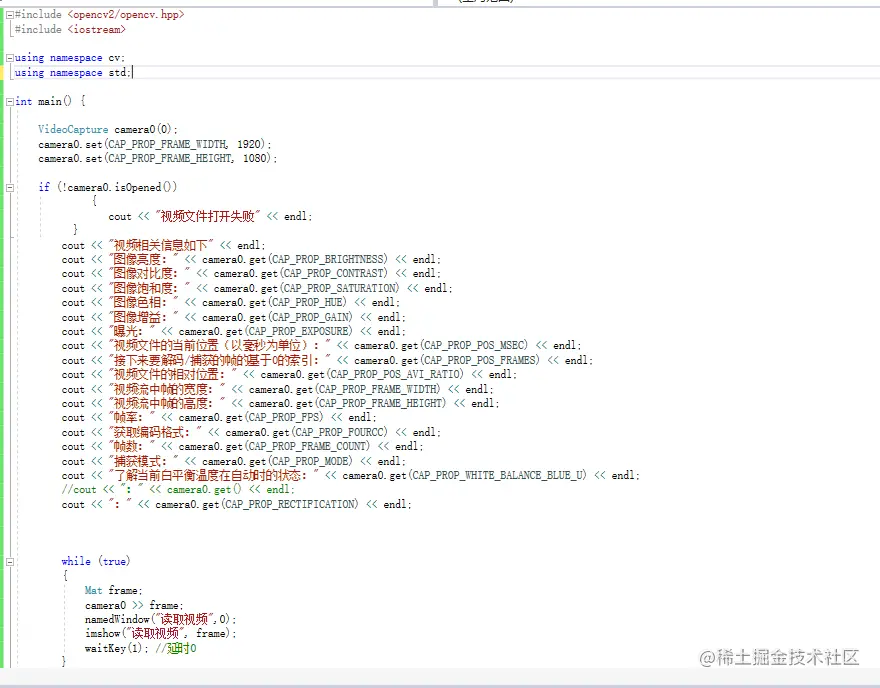
Task: Click the CAP_PROP_FRAME_WIDTH, 1920 set line
Action: point(155,144)
